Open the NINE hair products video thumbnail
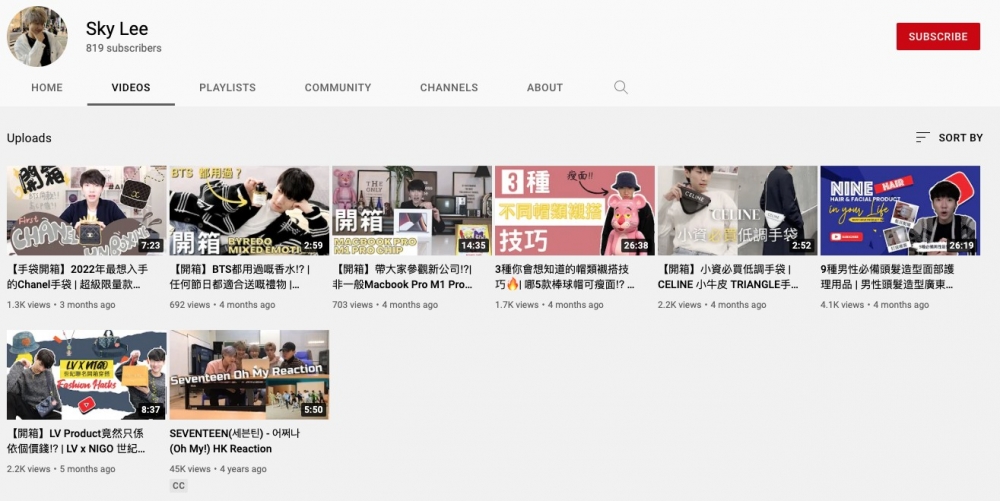This screenshot has width=1000, height=501. 900,210
